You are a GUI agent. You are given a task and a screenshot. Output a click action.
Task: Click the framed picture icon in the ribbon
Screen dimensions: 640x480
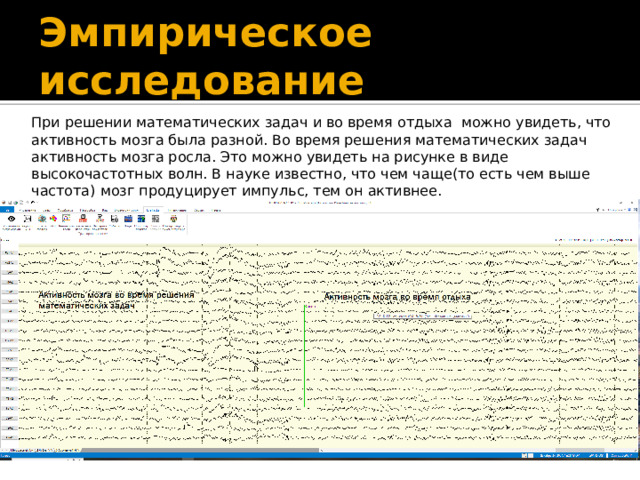tap(66, 218)
